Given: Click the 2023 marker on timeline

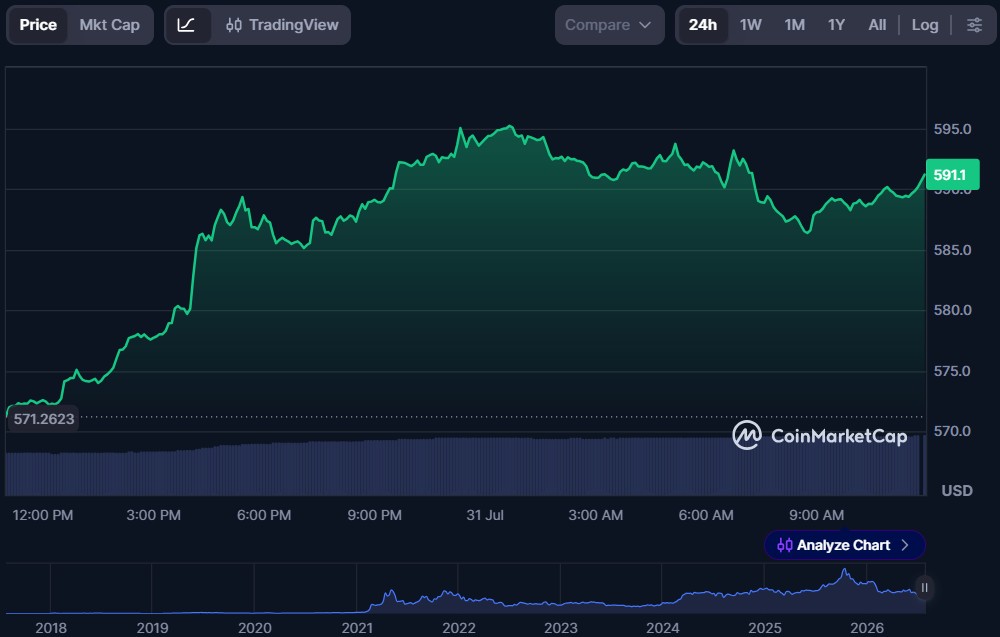Looking at the screenshot, I should 561,628.
